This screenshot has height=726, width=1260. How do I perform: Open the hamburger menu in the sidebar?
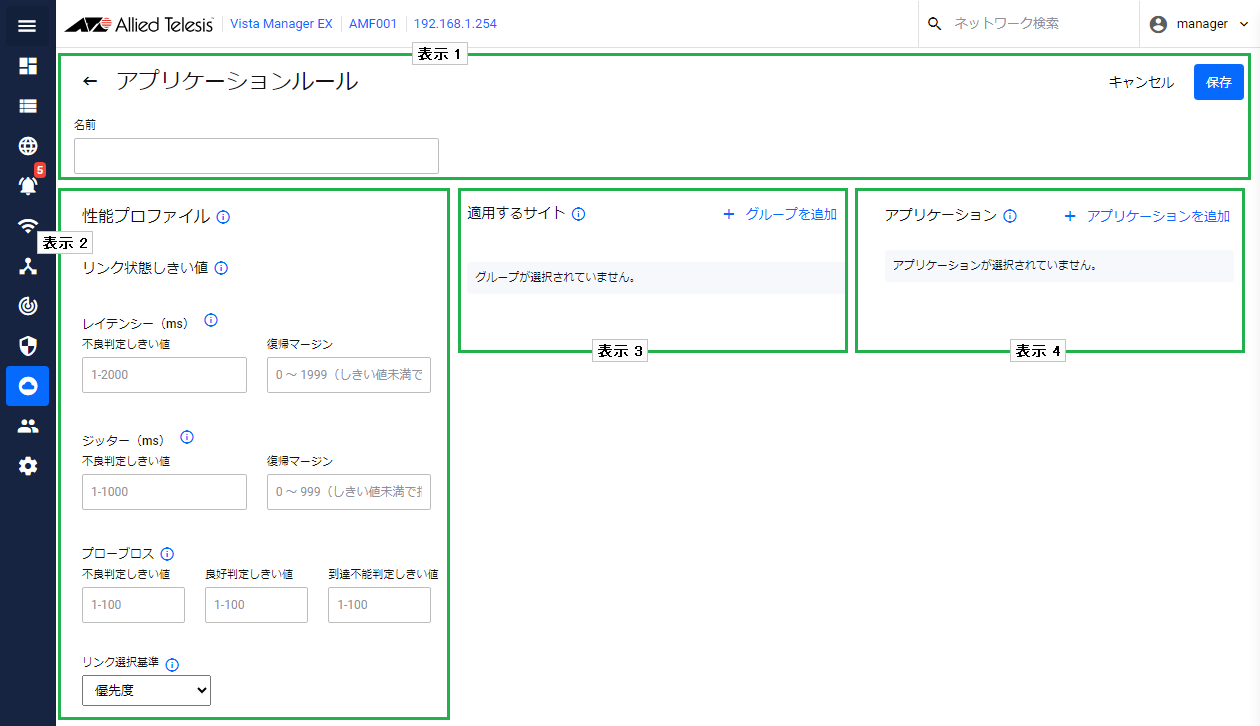click(27, 25)
